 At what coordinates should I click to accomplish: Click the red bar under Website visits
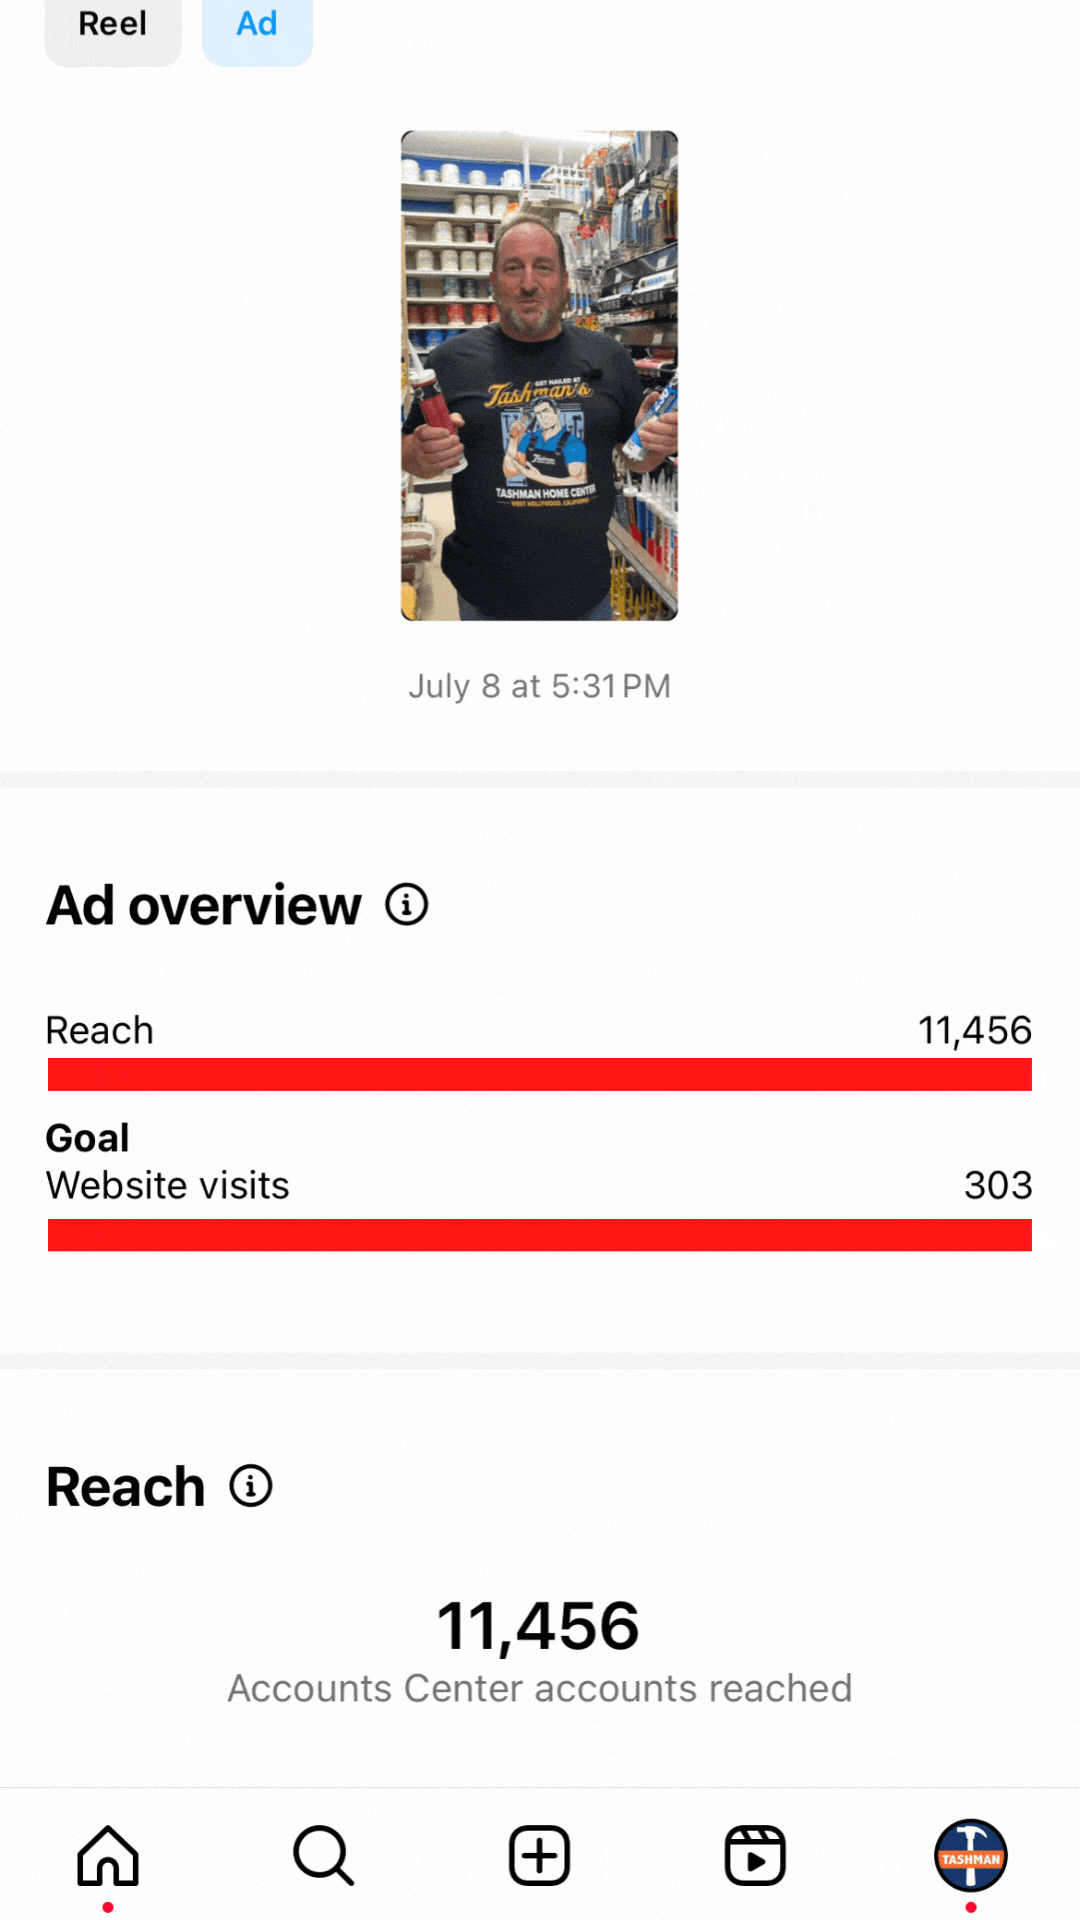[539, 1235]
